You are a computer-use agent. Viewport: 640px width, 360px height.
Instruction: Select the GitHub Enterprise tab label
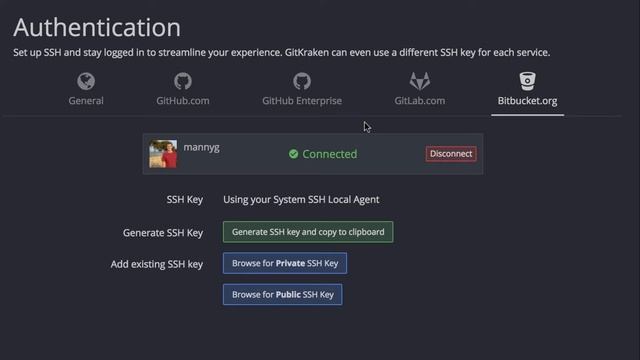(x=302, y=100)
